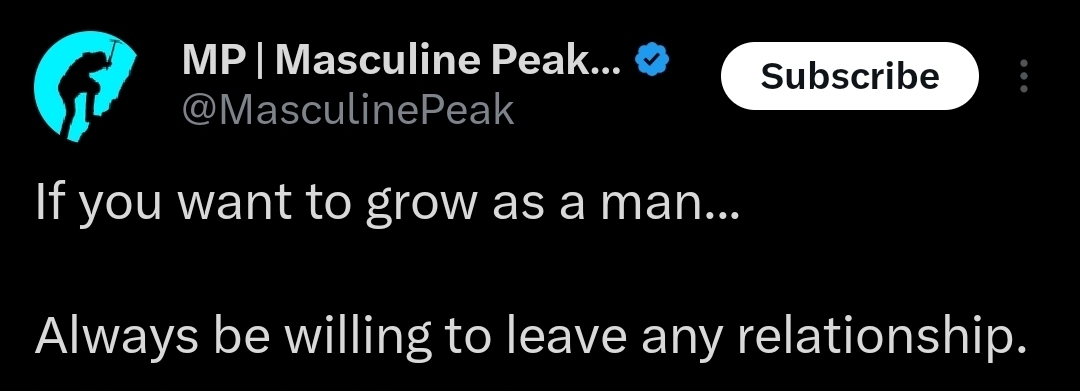Subscribe to Masculine Peak
Image resolution: width=1080 pixels, height=391 pixels.
tap(849, 76)
